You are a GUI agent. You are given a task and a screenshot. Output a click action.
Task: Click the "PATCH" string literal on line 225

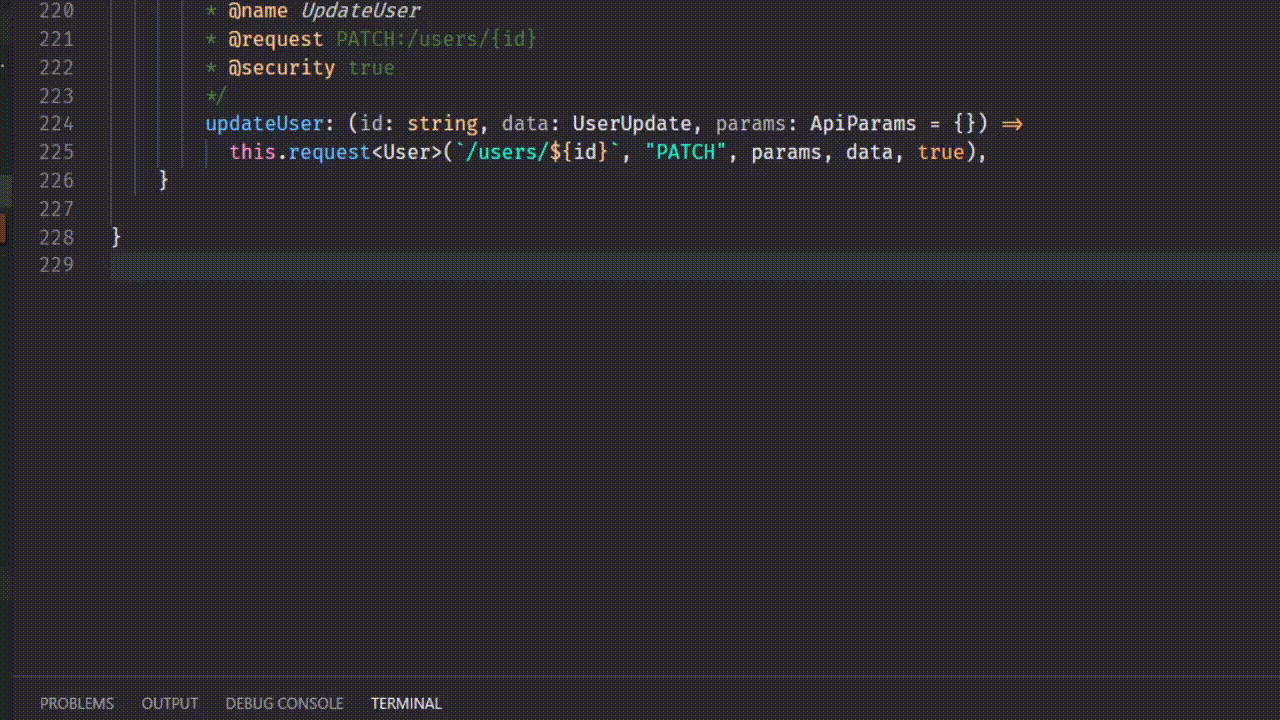point(685,152)
